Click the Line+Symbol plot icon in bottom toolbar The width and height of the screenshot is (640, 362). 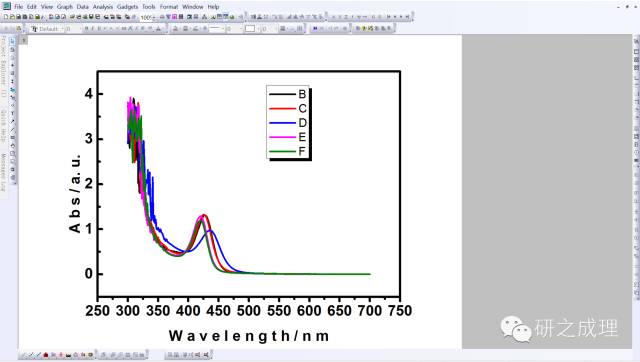(x=38, y=355)
